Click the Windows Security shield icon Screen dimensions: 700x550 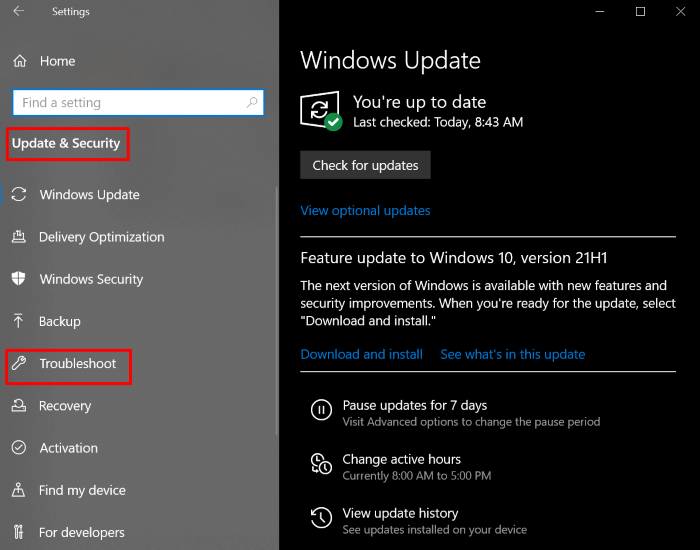19,279
